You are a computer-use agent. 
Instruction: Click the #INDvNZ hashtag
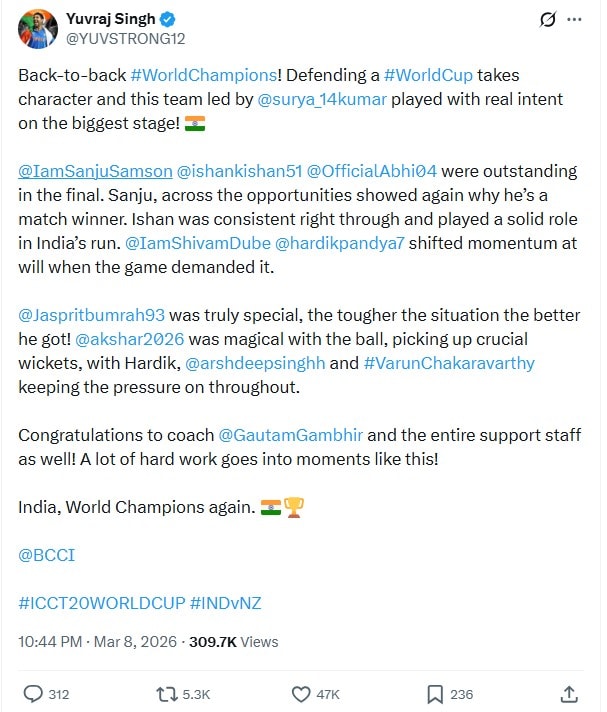(226, 603)
